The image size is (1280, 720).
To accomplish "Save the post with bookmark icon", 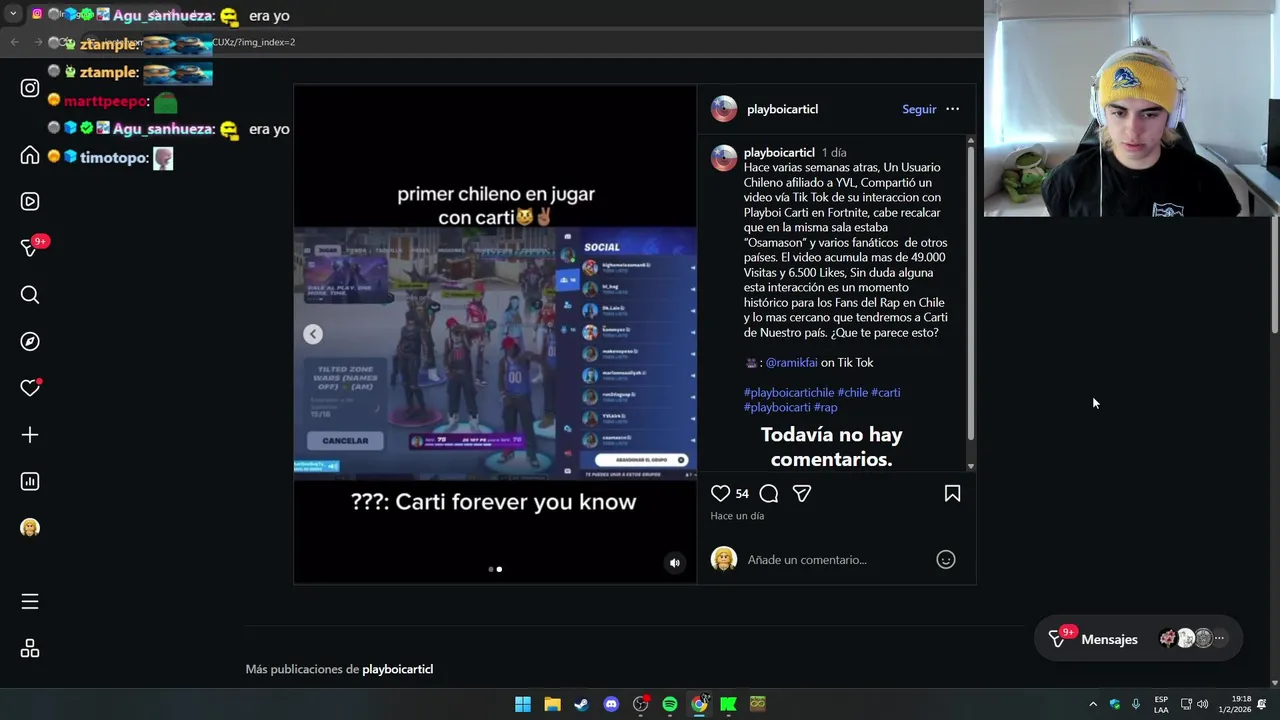I will (x=952, y=493).
